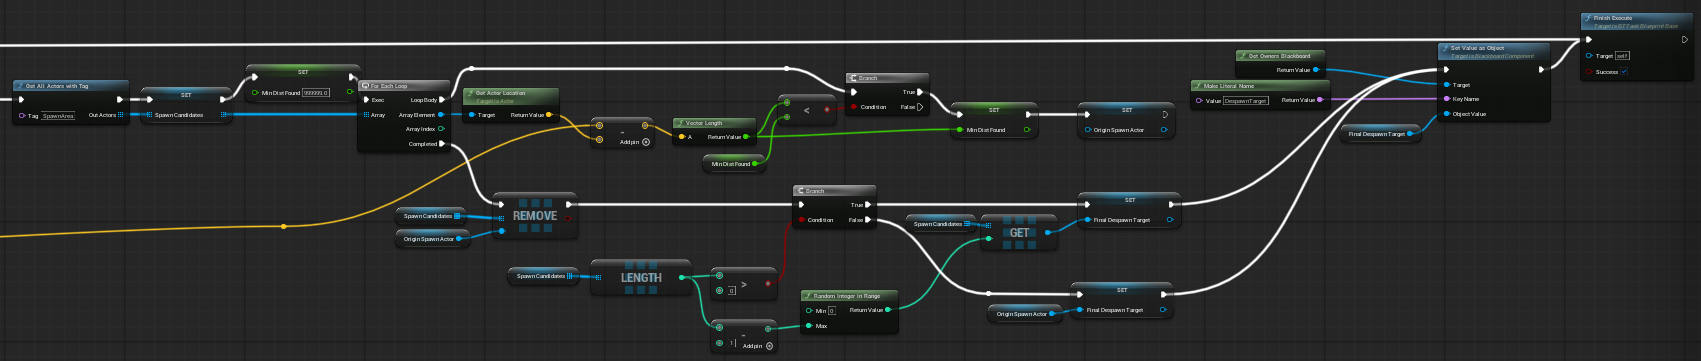Click the Target pin on Set Value as Object

click(x=1446, y=85)
